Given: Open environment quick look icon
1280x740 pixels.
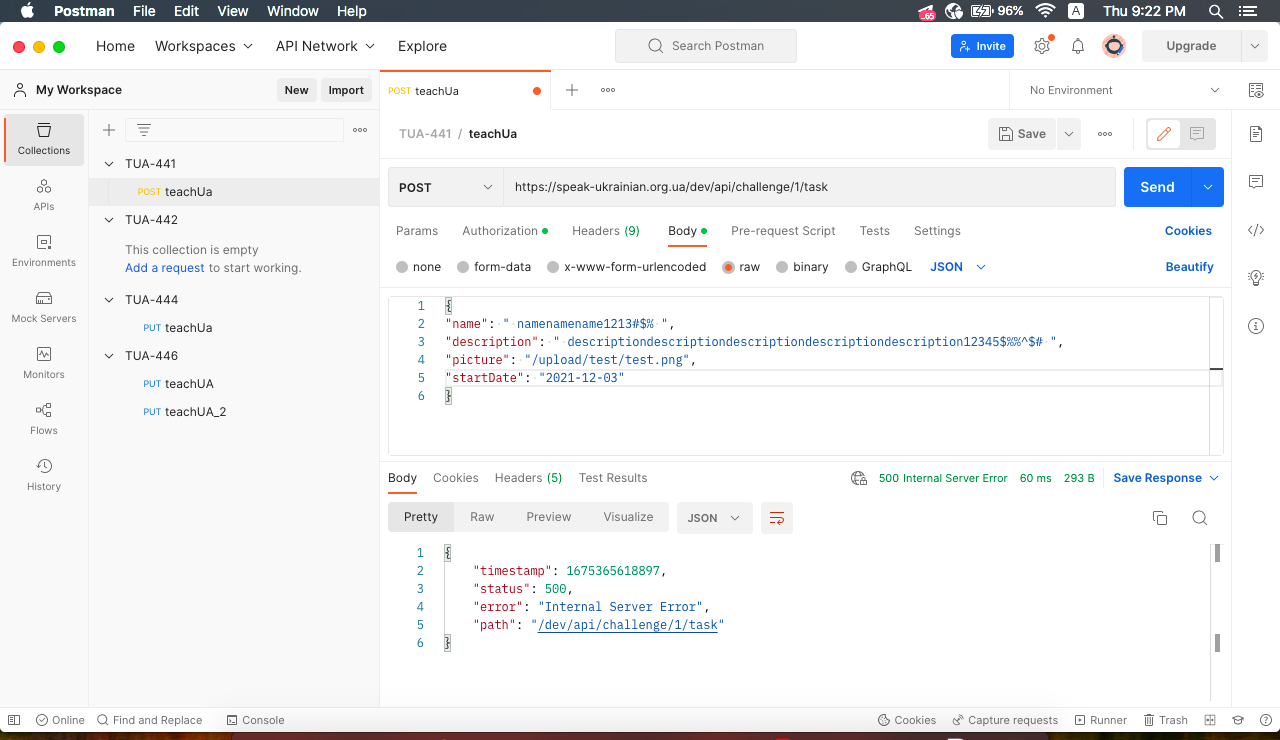Looking at the screenshot, I should point(1256,90).
